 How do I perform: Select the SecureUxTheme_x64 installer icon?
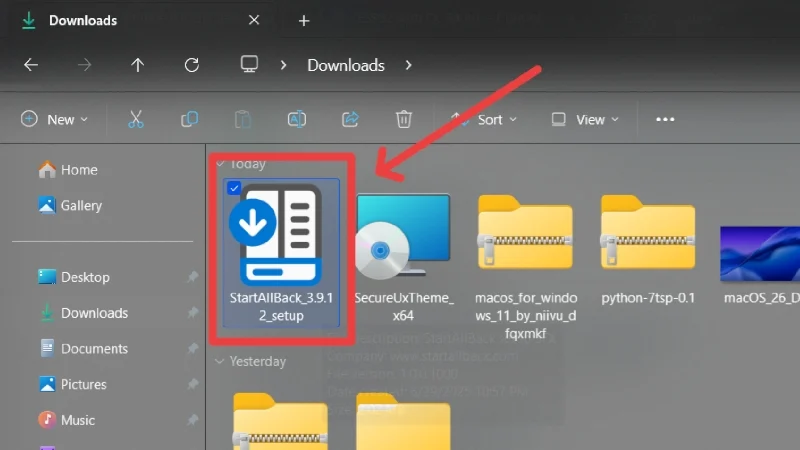pos(403,236)
